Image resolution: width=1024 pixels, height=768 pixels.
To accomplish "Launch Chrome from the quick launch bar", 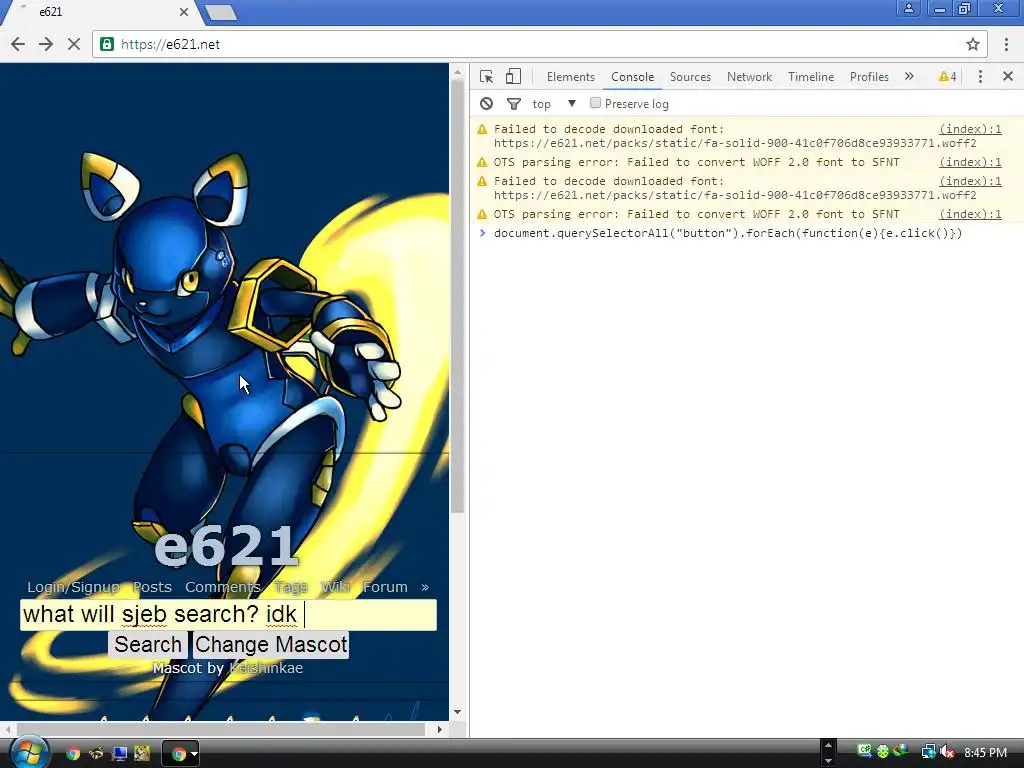I will pyautogui.click(x=73, y=754).
